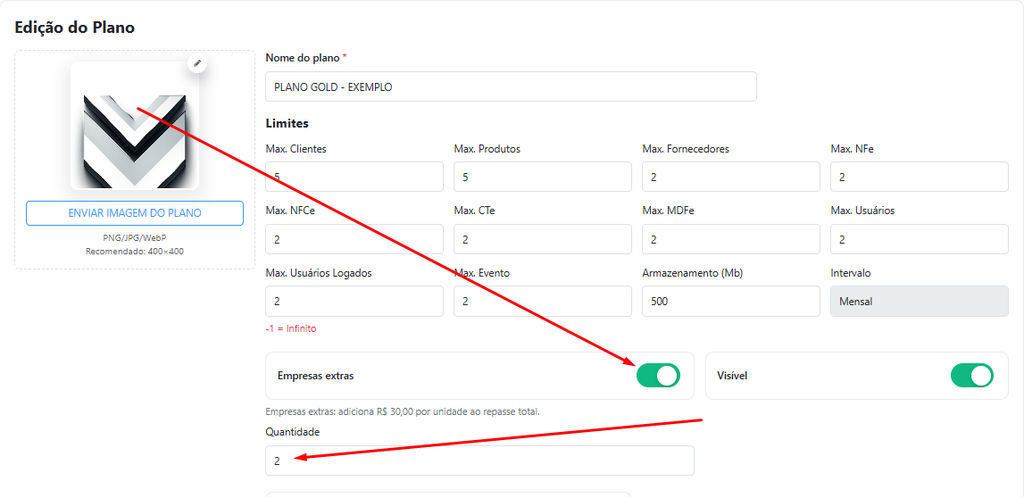1024x497 pixels.
Task: Select the Max. MDFe input
Action: point(731,239)
